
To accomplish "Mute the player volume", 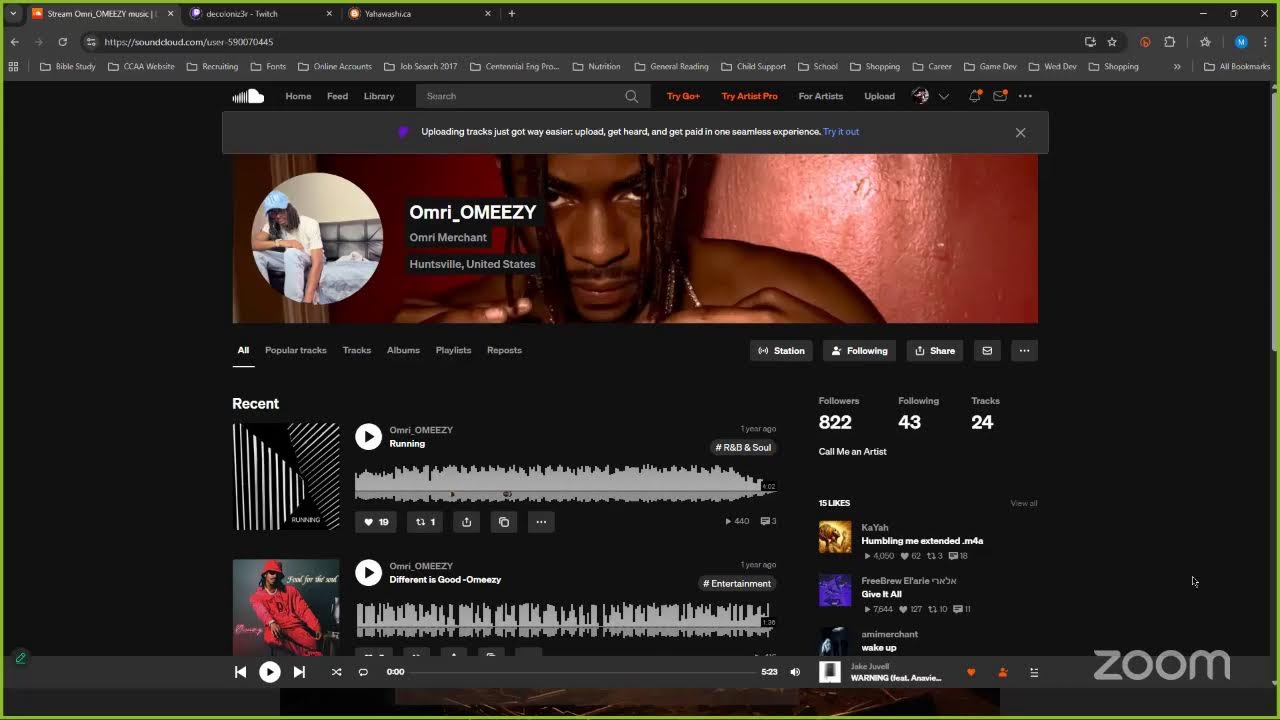I will (x=795, y=672).
